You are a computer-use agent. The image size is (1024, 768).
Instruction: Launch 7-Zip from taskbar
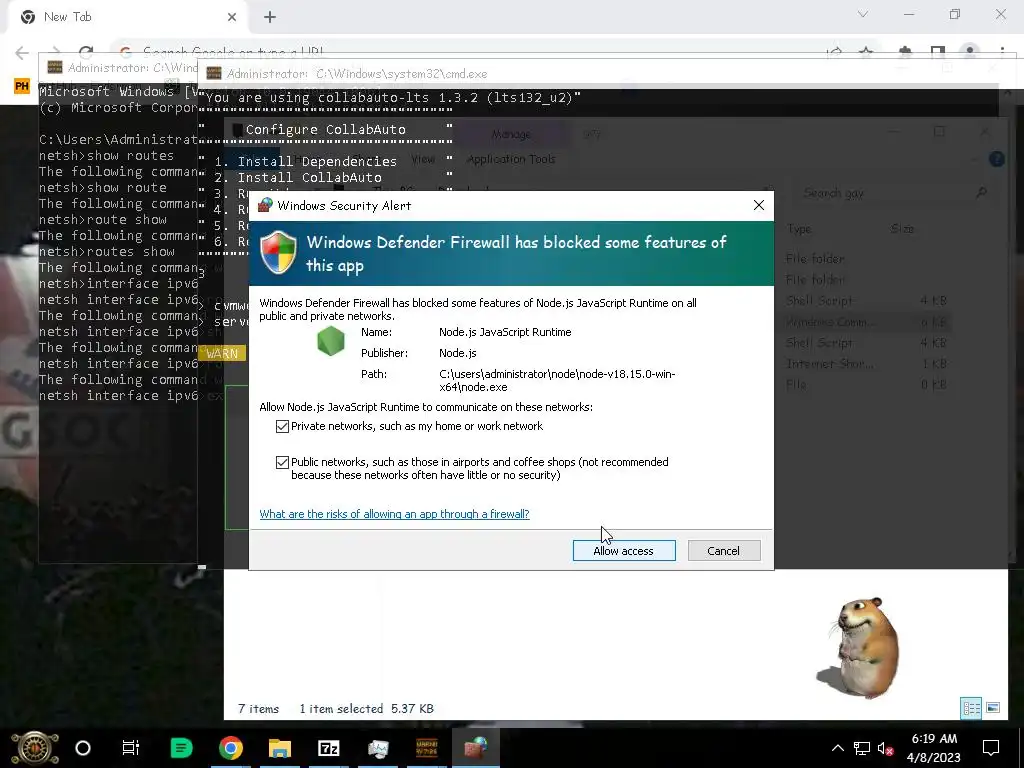coord(328,748)
